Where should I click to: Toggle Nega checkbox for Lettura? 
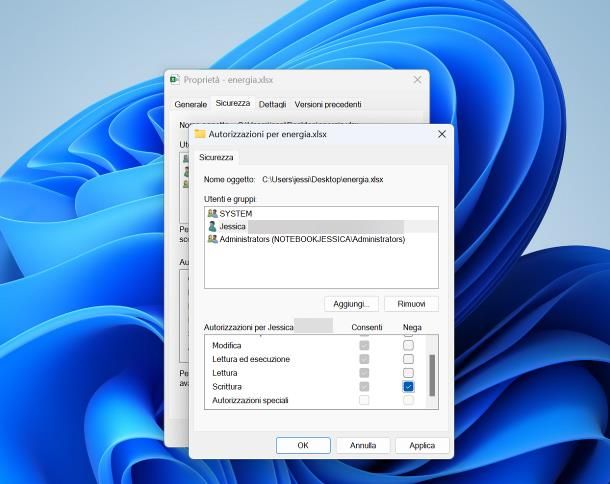point(408,373)
